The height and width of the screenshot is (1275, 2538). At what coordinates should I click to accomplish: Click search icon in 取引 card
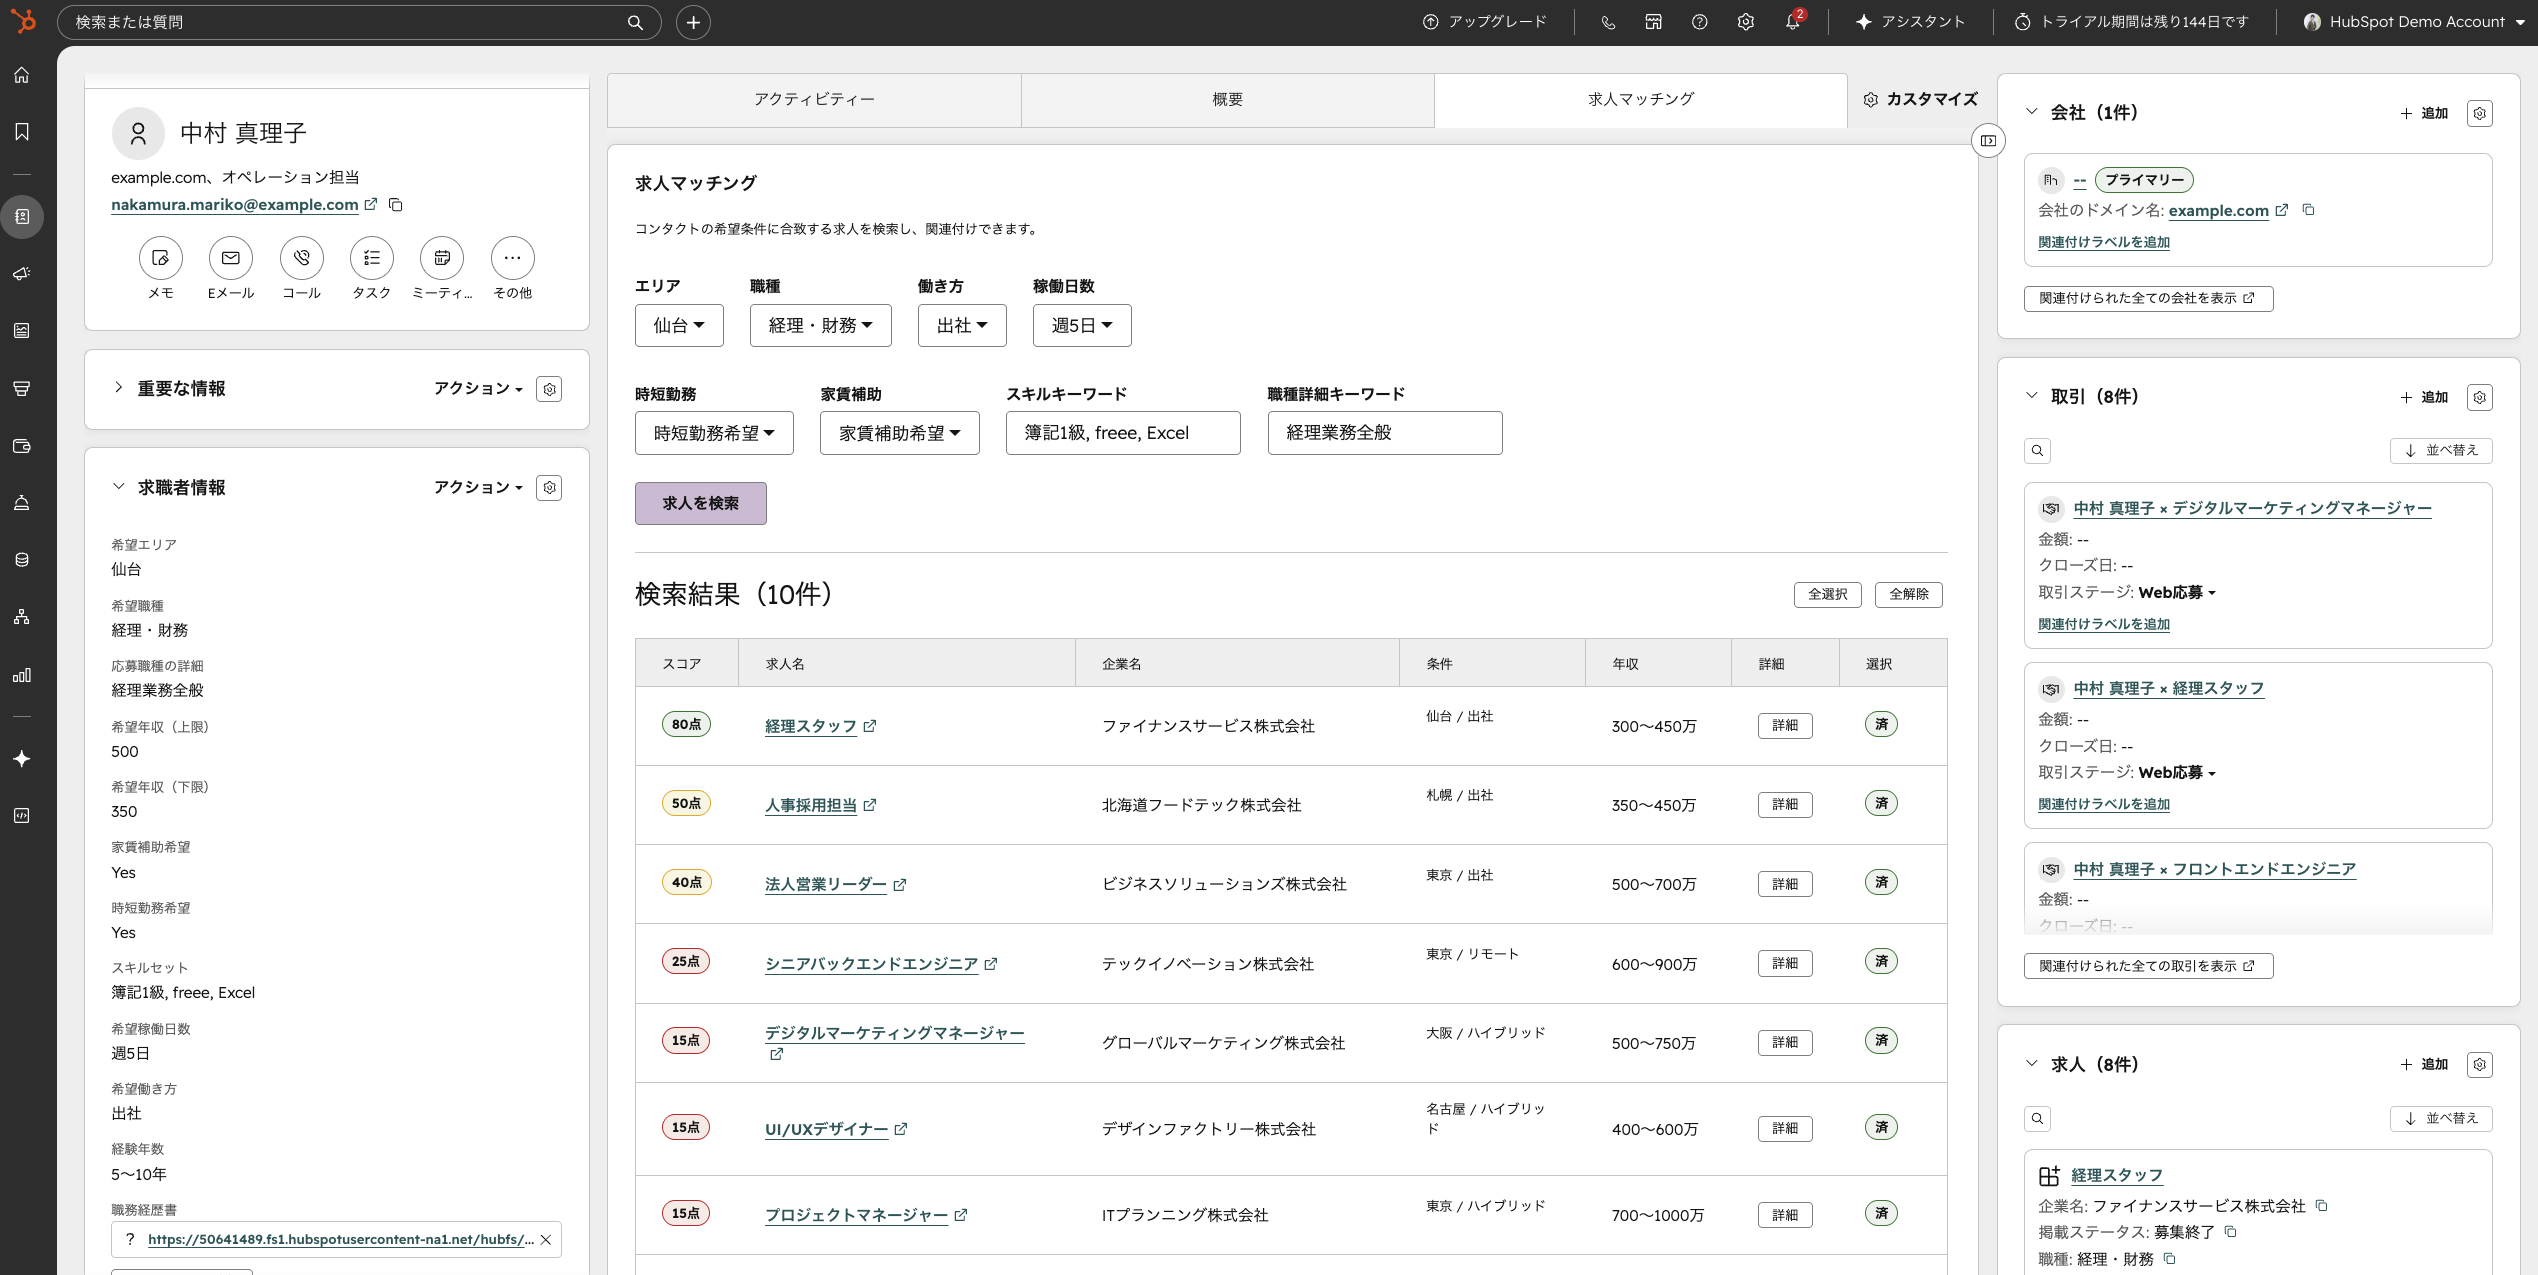[2037, 451]
